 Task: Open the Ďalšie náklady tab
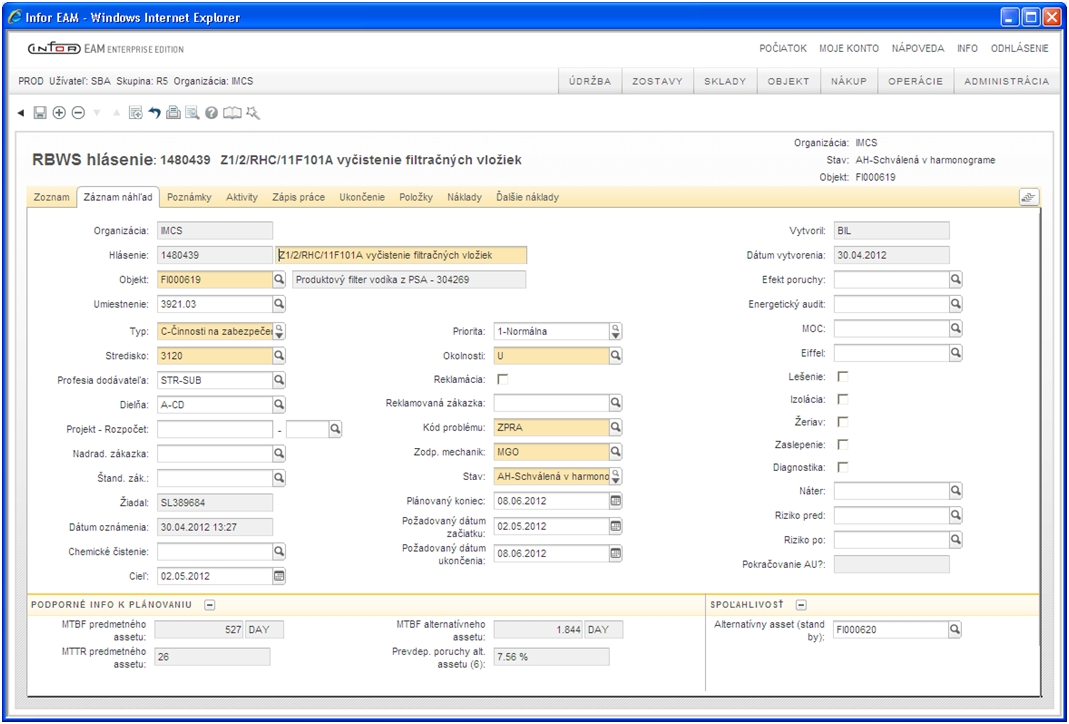click(x=528, y=198)
